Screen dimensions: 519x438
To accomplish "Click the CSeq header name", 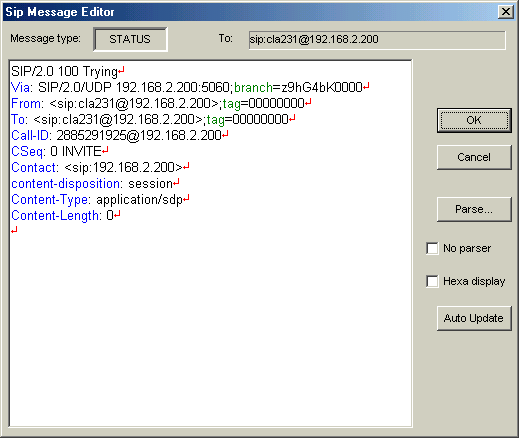I will click(27, 151).
